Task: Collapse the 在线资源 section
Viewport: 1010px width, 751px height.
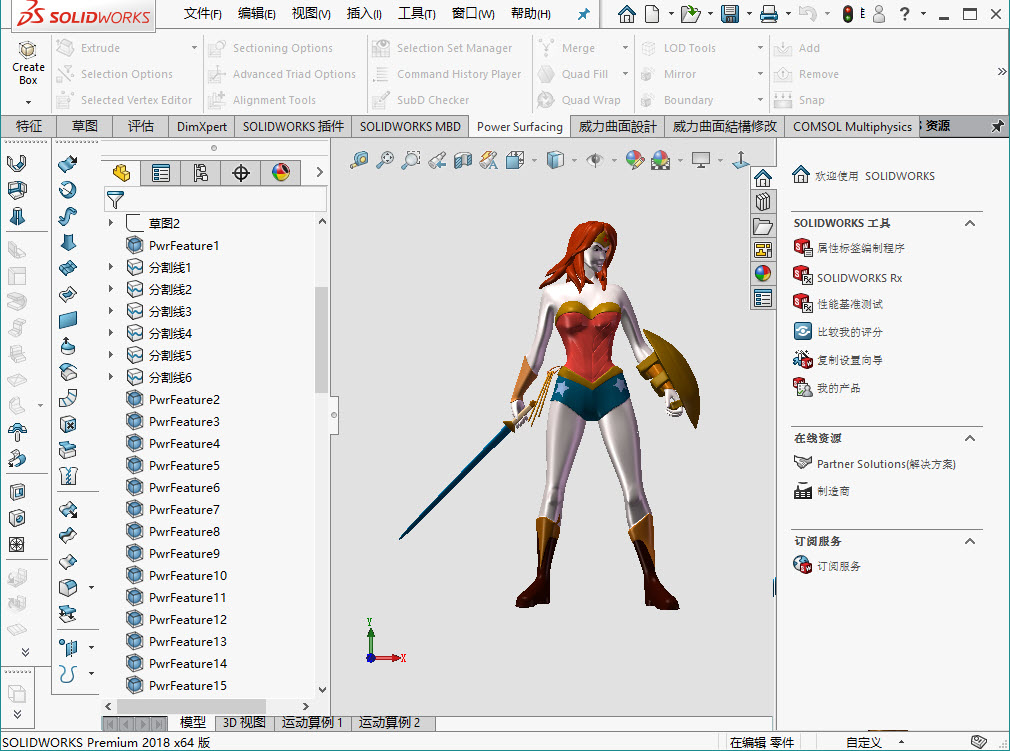Action: [x=969, y=438]
